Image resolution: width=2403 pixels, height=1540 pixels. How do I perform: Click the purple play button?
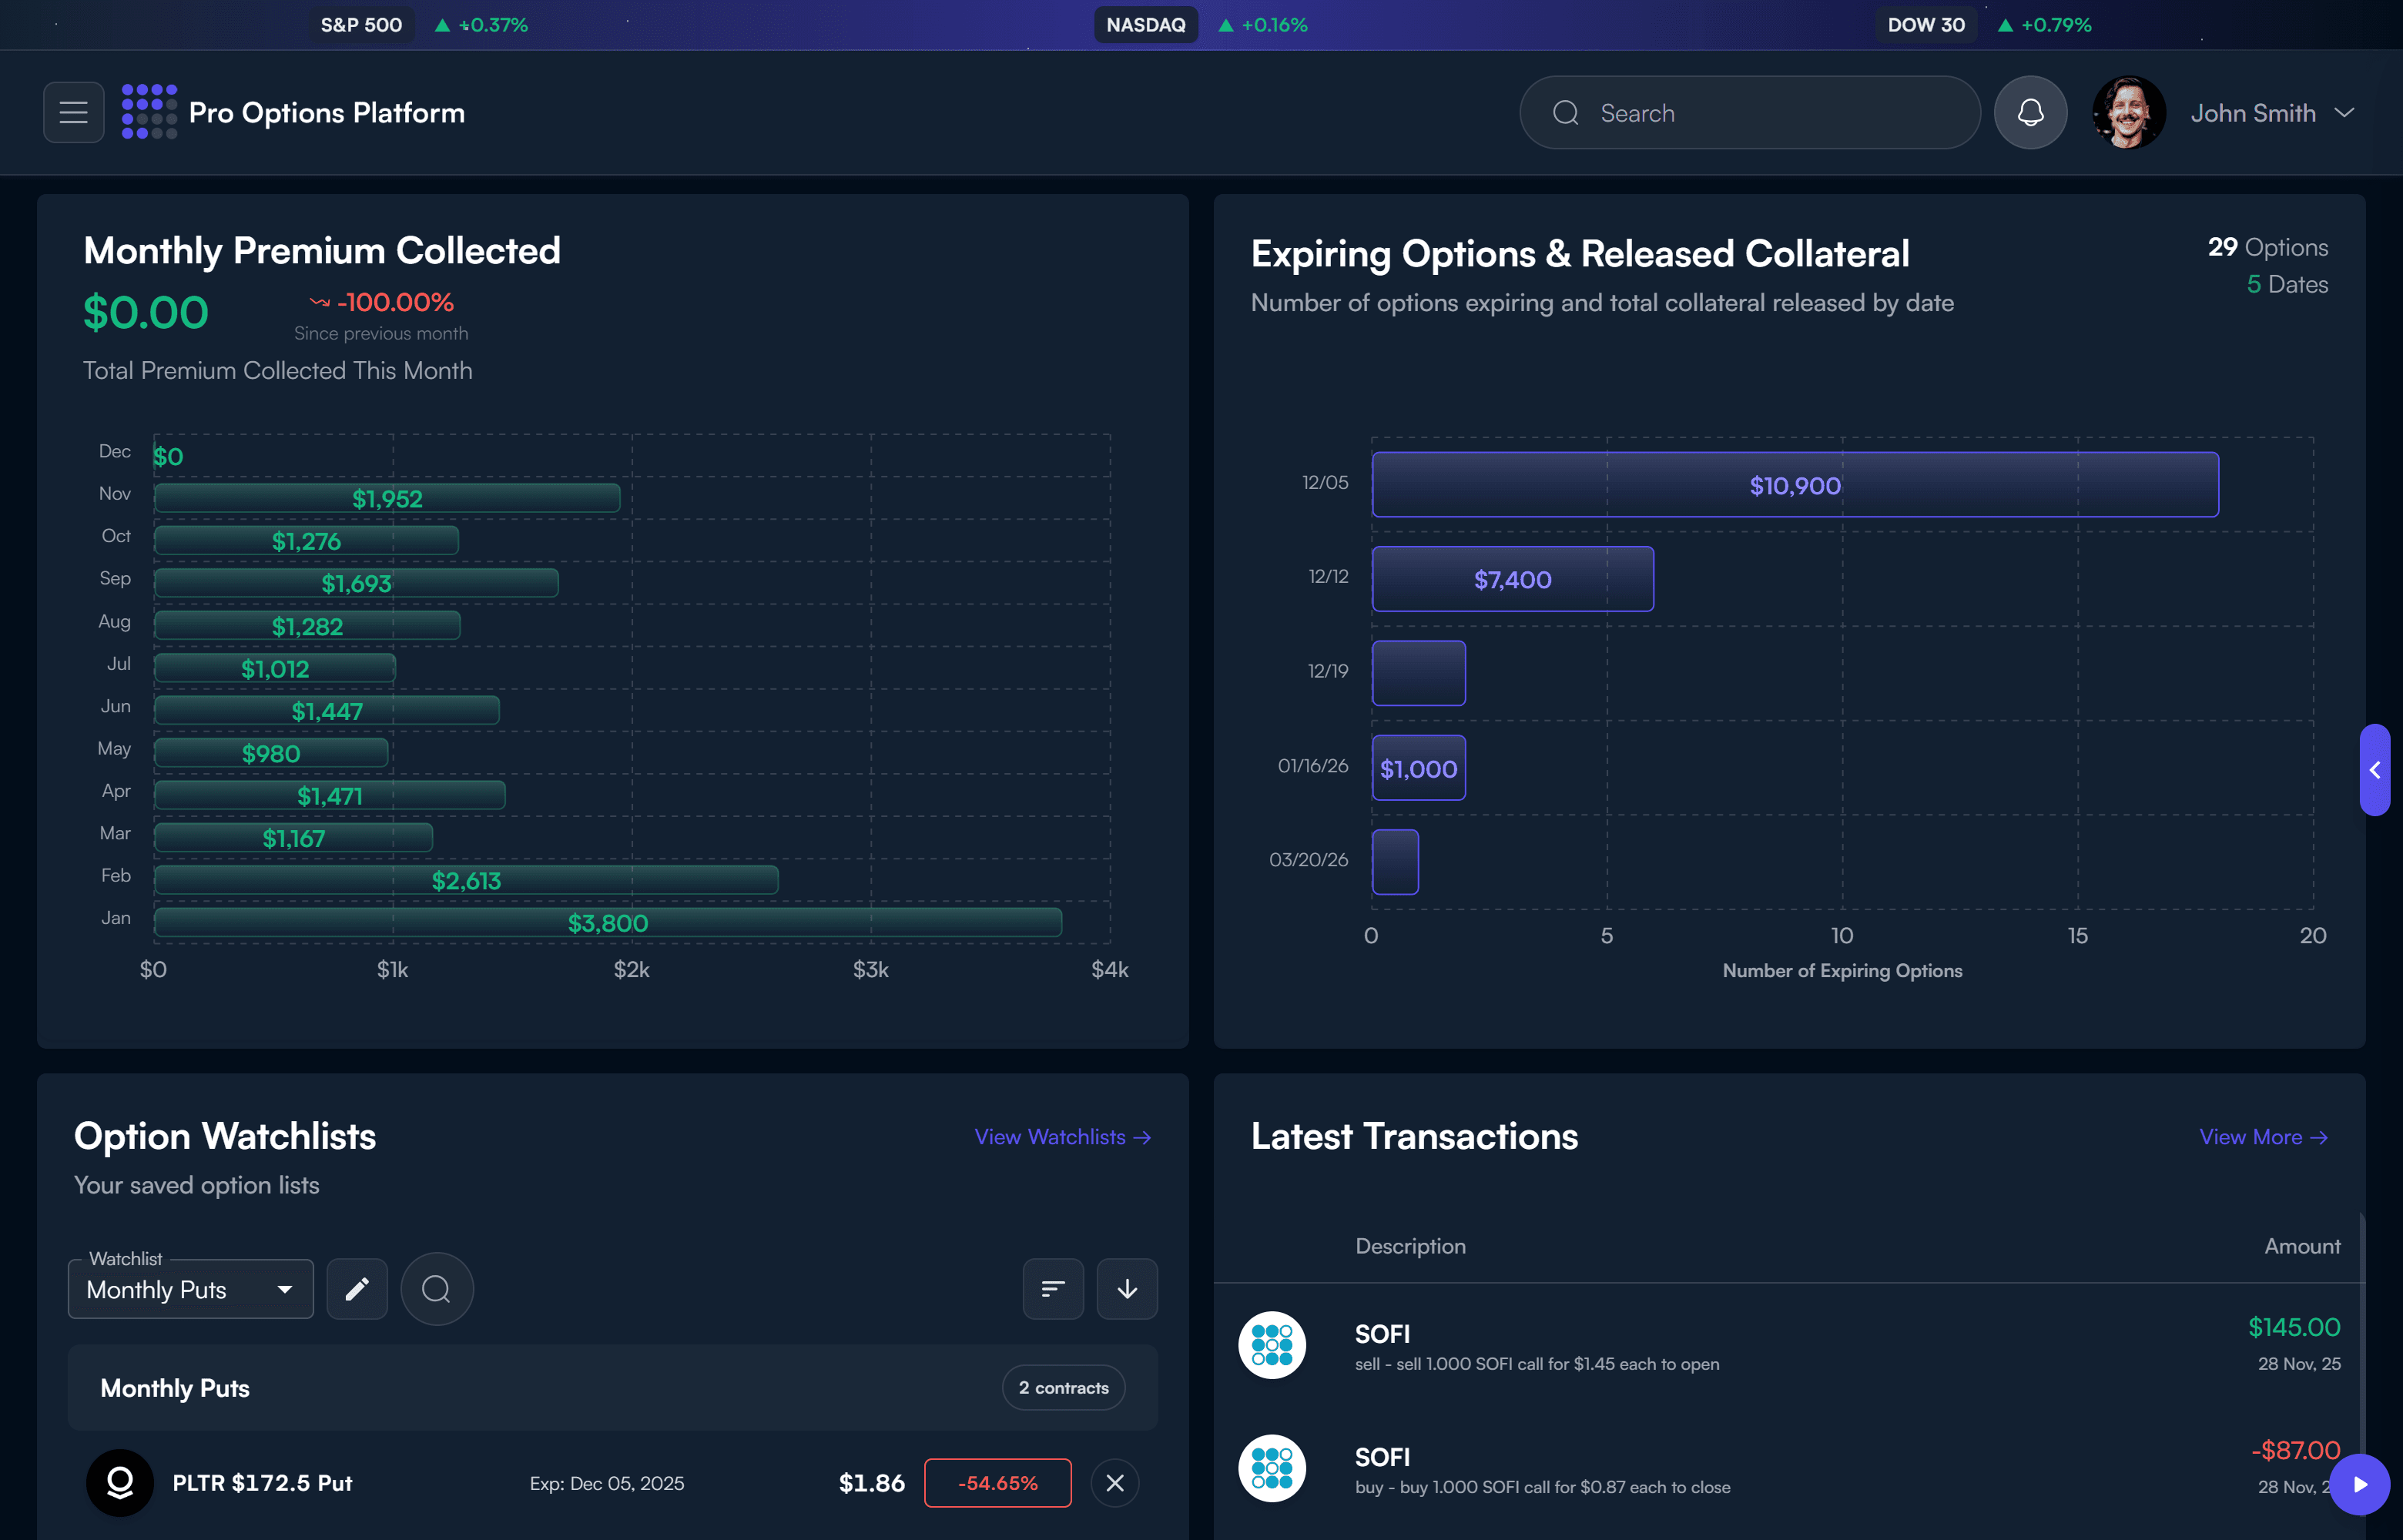pos(2359,1484)
